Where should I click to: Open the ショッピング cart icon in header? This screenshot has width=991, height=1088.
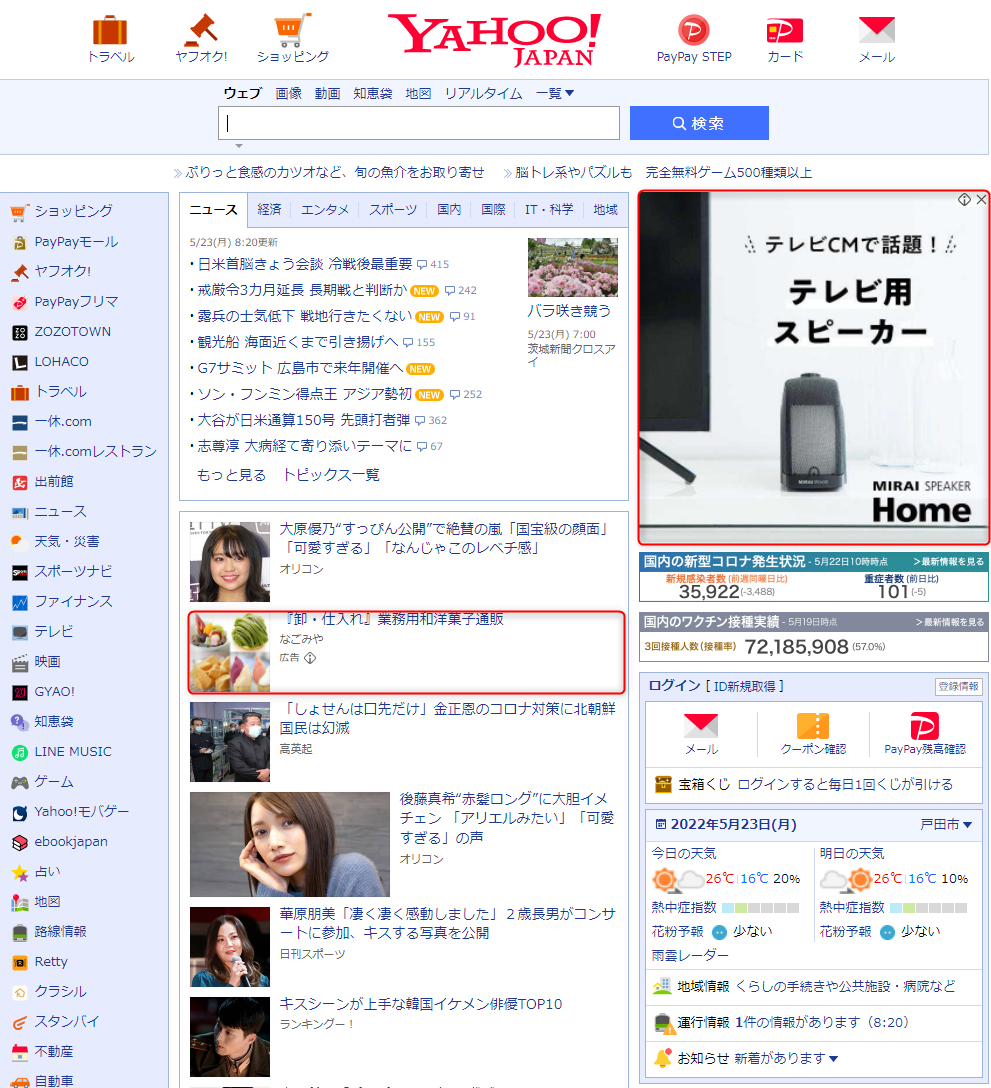coord(292,30)
